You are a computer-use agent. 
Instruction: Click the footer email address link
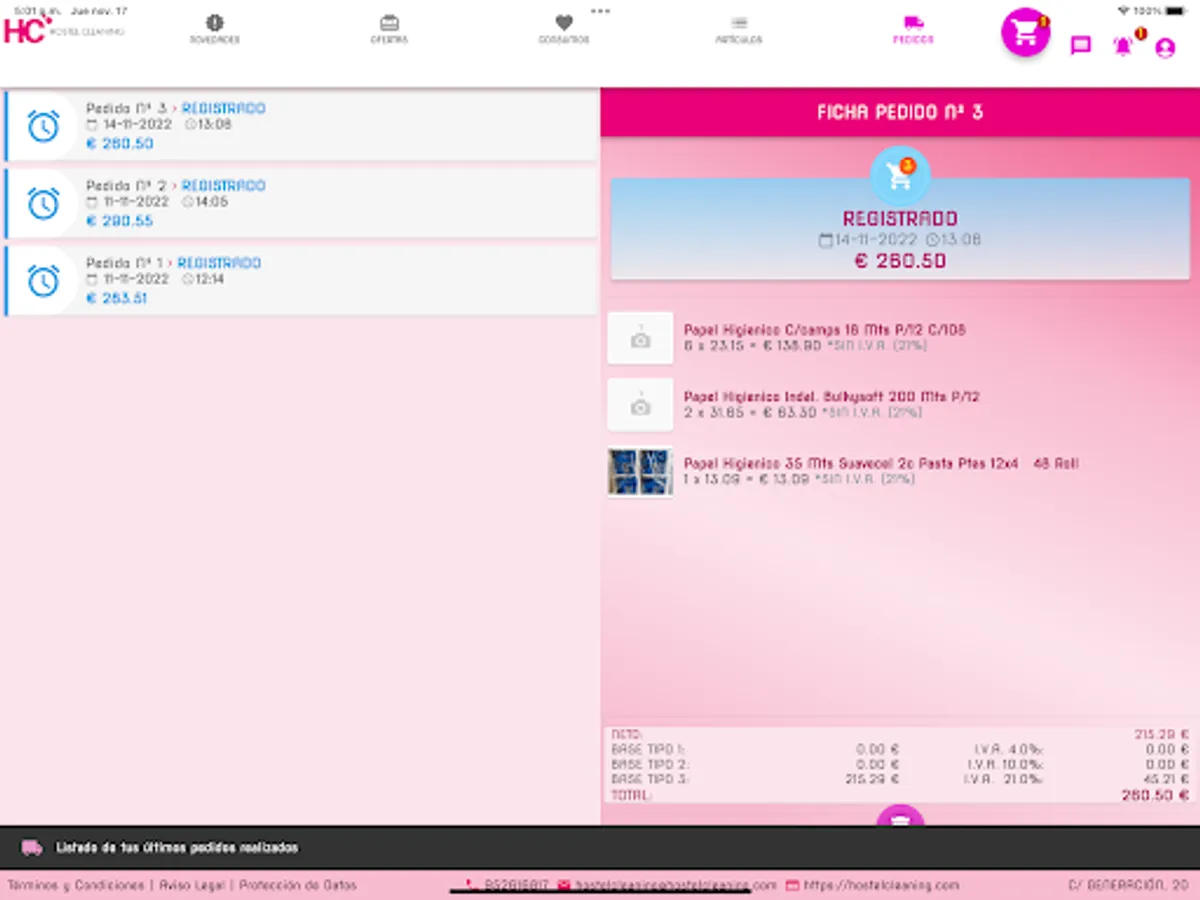point(676,885)
